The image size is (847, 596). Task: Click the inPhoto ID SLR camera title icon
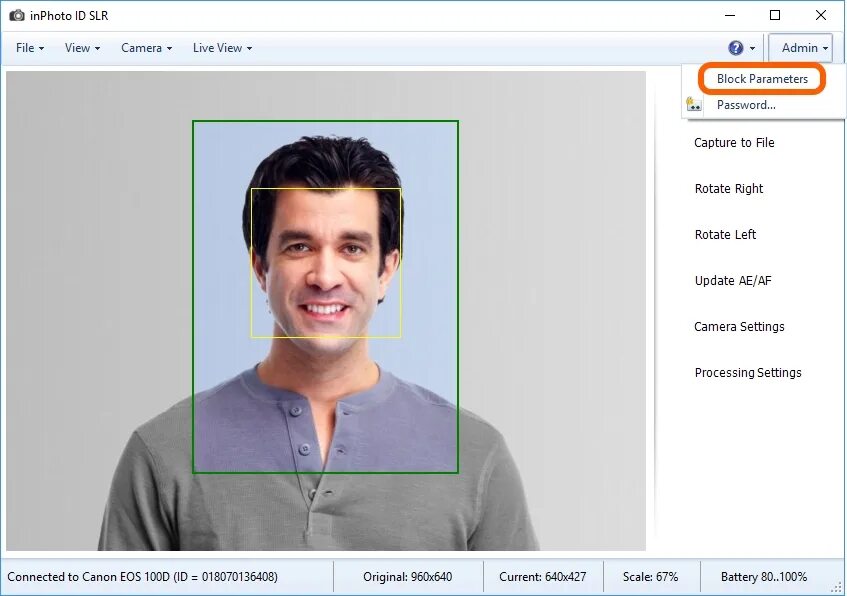[17, 15]
